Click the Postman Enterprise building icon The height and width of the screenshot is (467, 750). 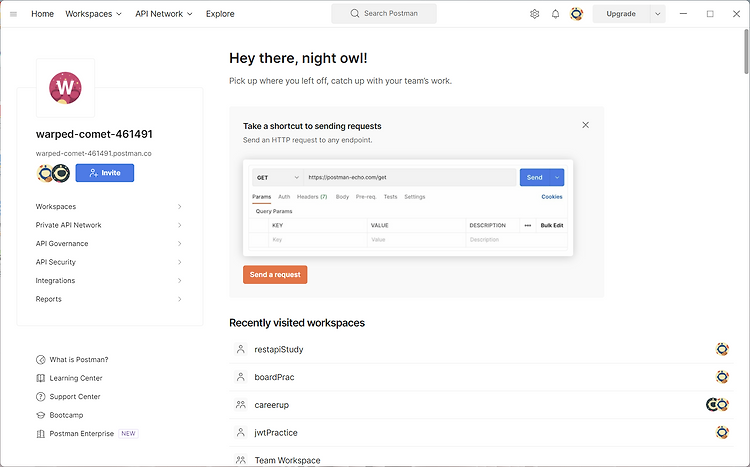[41, 434]
